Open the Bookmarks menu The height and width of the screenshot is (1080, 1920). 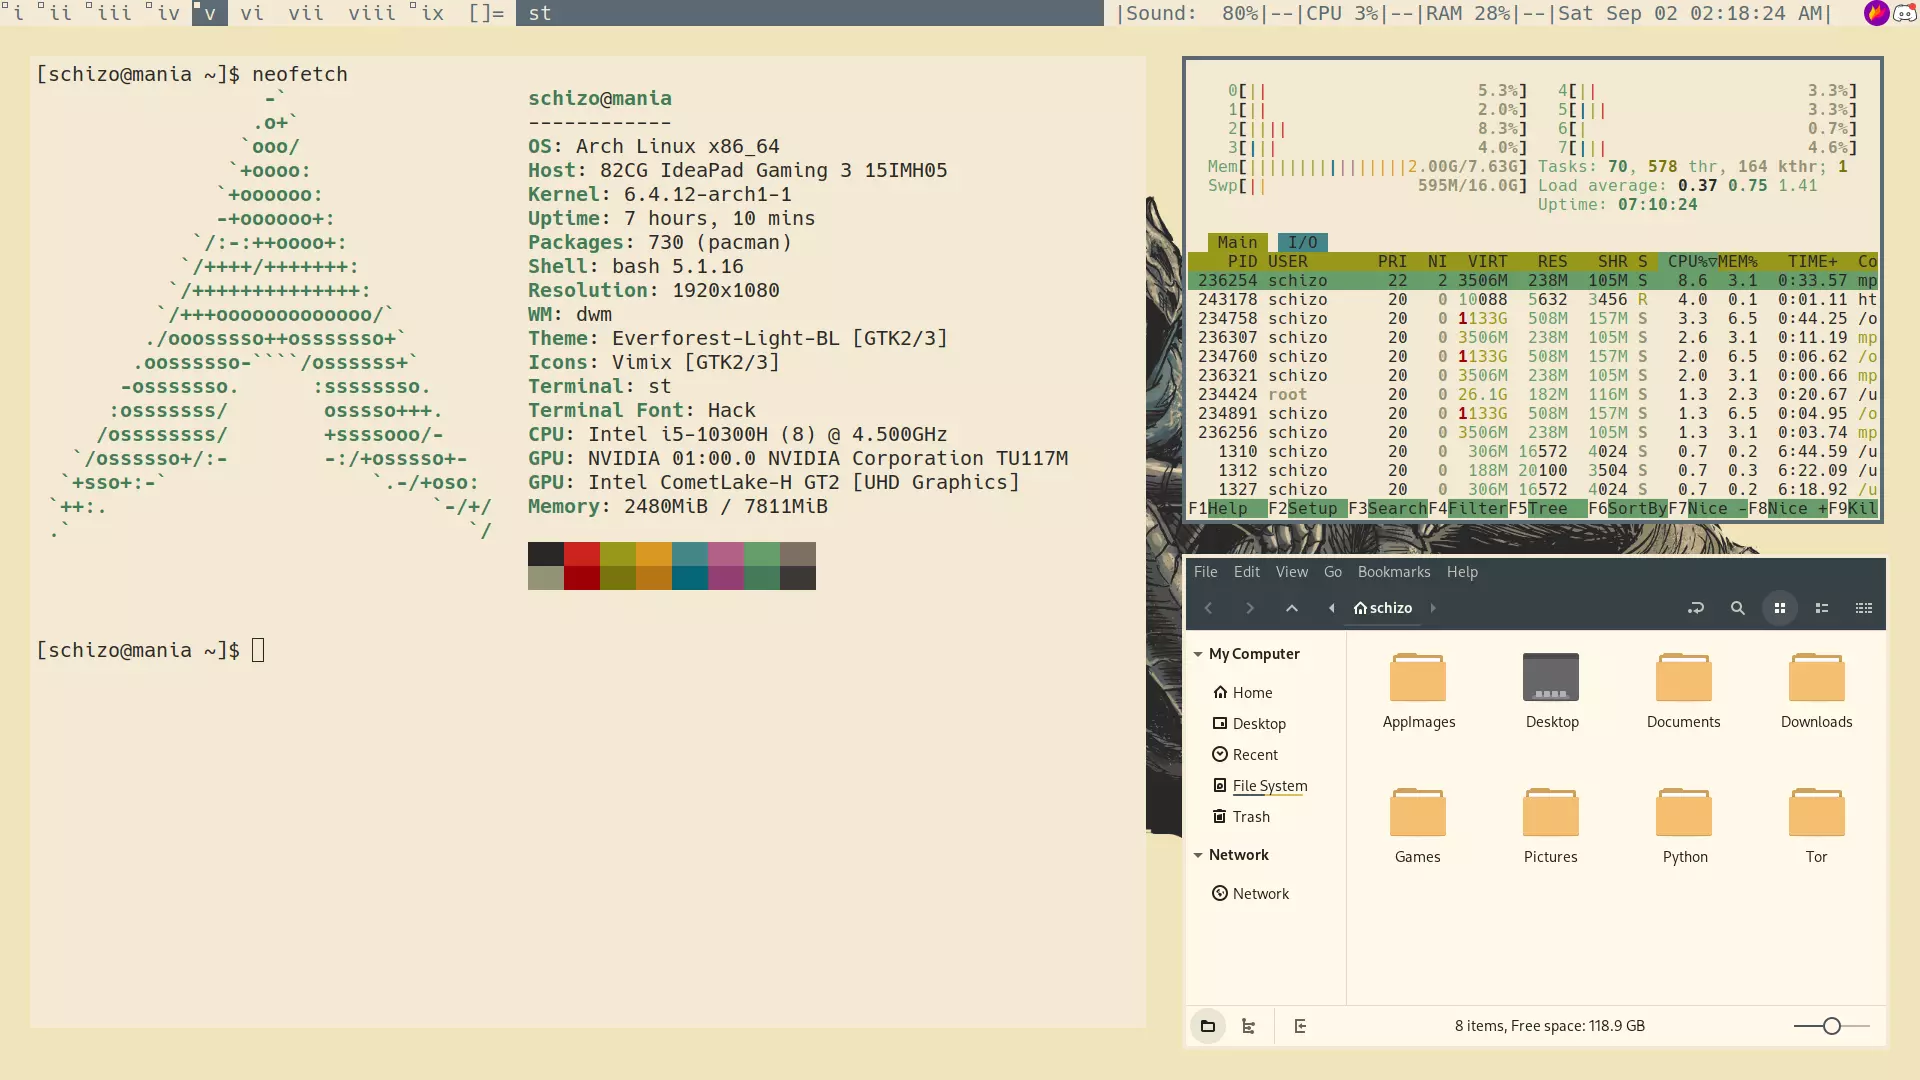pyautogui.click(x=1393, y=572)
